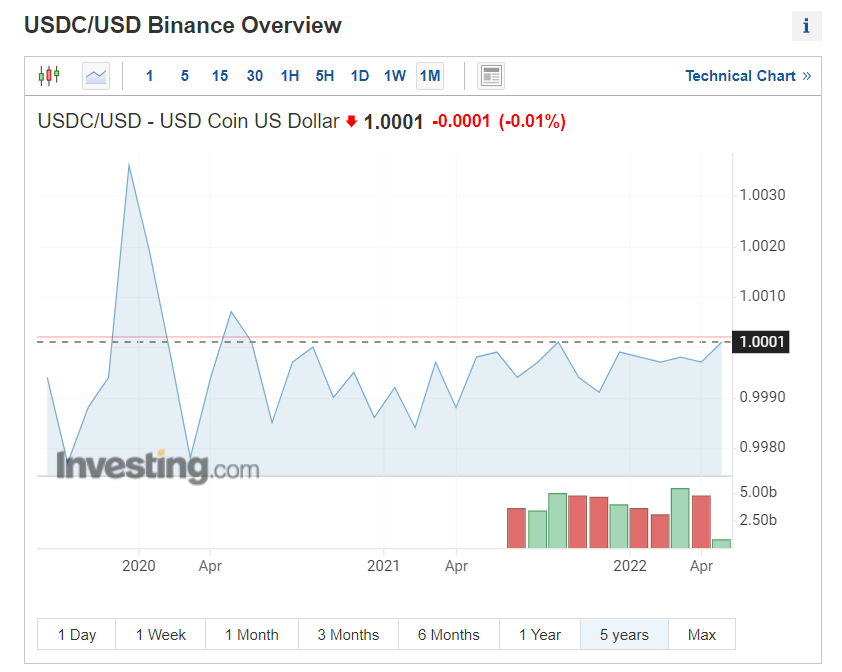The width and height of the screenshot is (842, 672).
Task: Click the USDC/USD - USD Coin US Dollar title
Action: pyautogui.click(x=188, y=121)
